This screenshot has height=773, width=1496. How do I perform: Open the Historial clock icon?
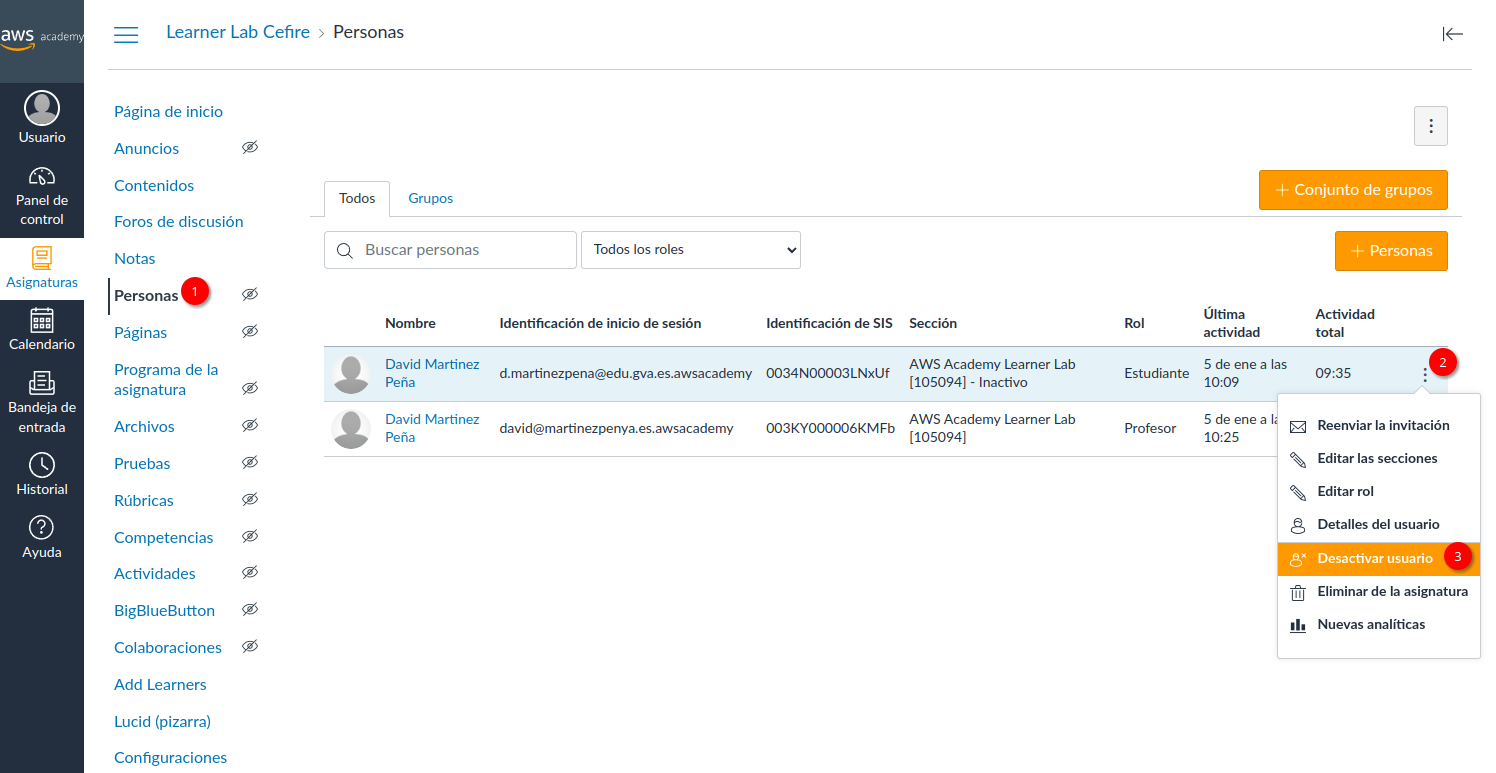point(41,465)
